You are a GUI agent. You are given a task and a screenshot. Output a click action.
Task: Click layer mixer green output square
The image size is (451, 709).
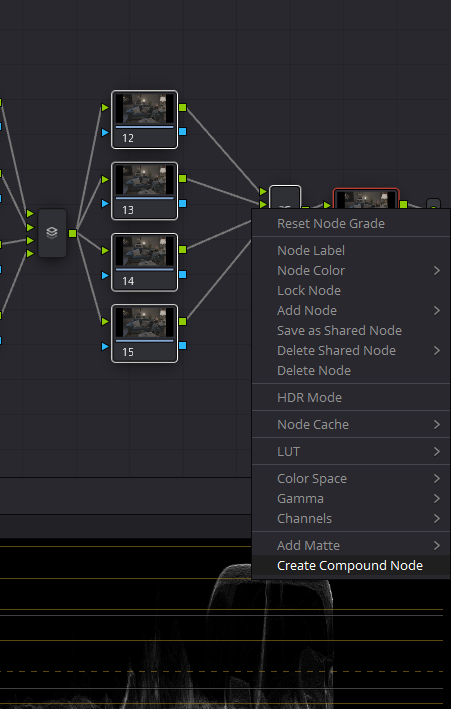tap(72, 233)
